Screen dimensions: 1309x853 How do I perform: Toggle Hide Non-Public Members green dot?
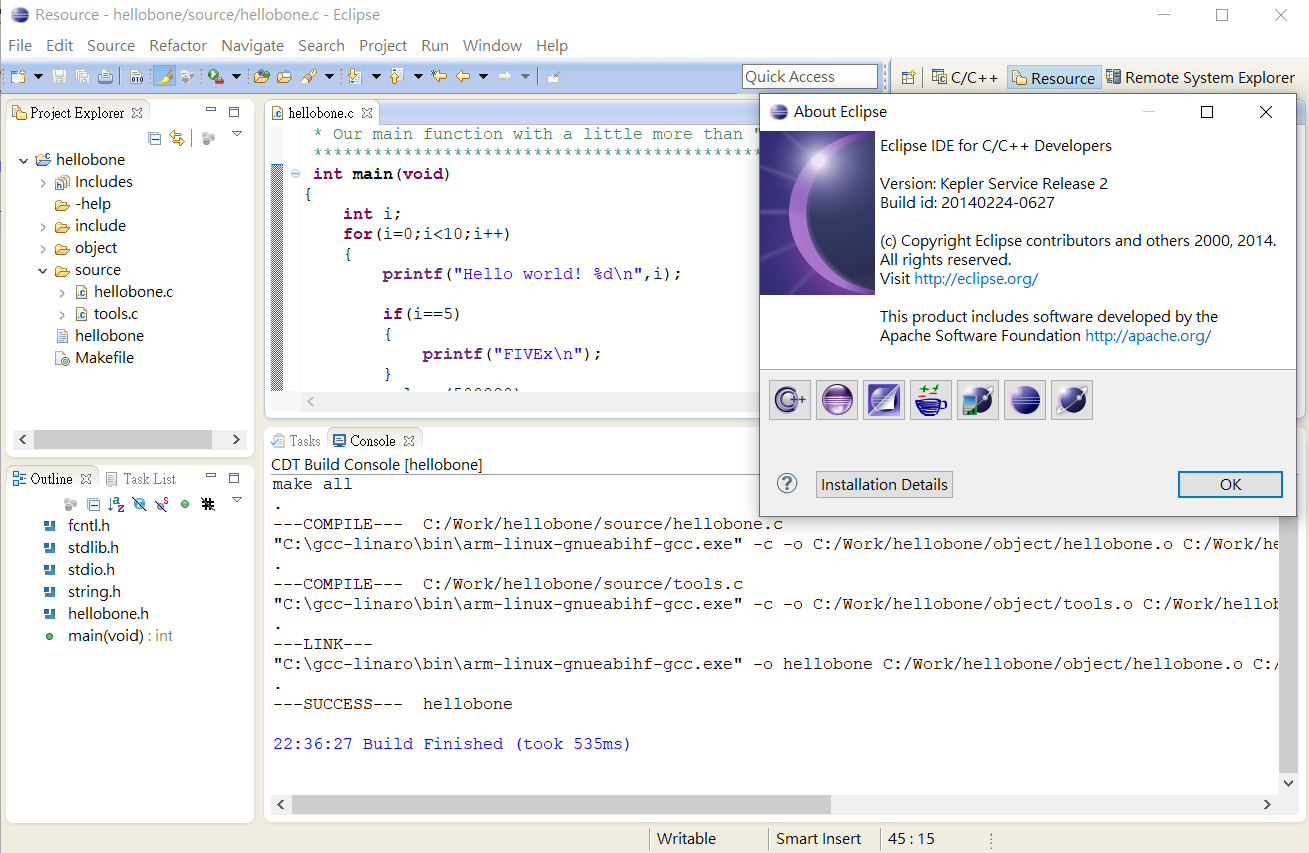(x=185, y=504)
